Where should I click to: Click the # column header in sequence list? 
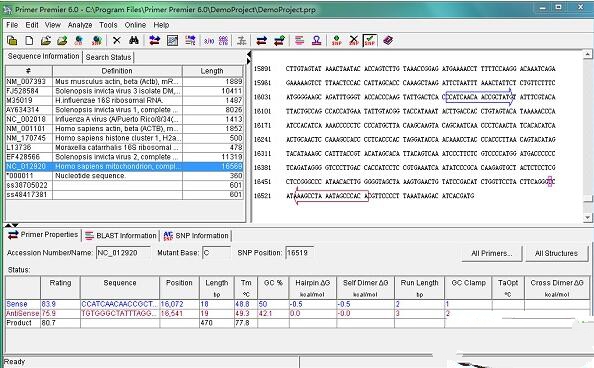coord(28,71)
